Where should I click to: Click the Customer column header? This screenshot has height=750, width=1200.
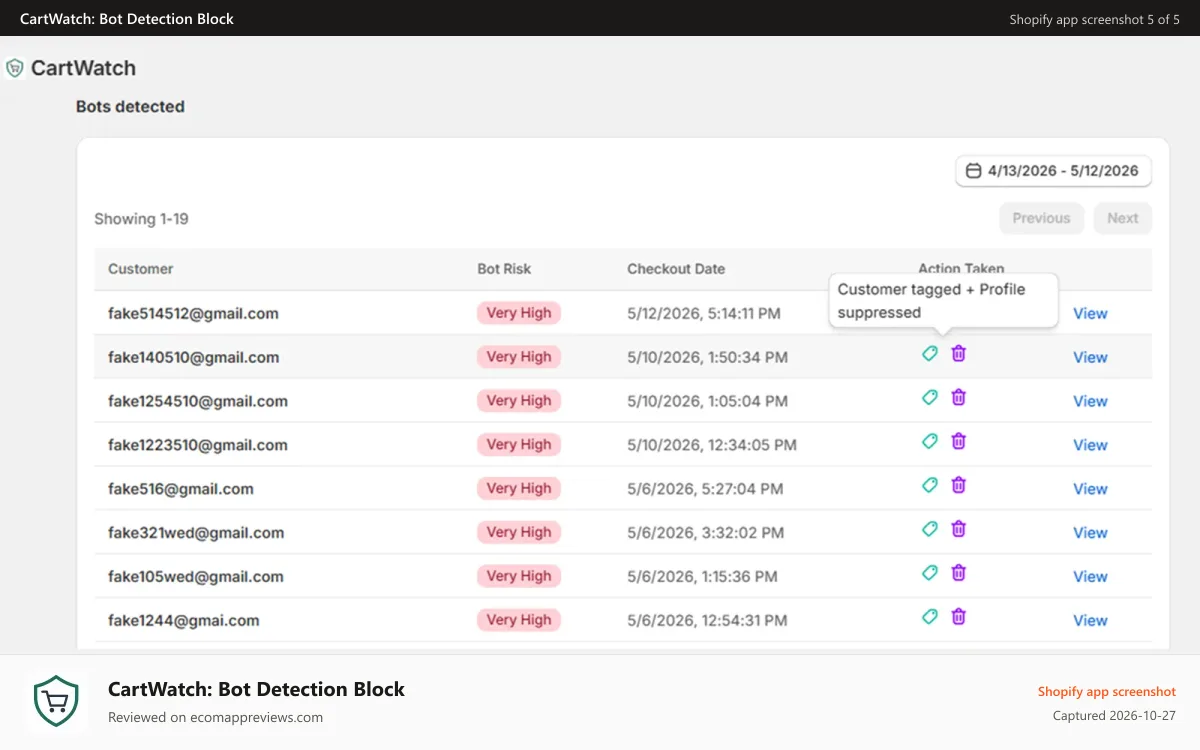point(141,269)
